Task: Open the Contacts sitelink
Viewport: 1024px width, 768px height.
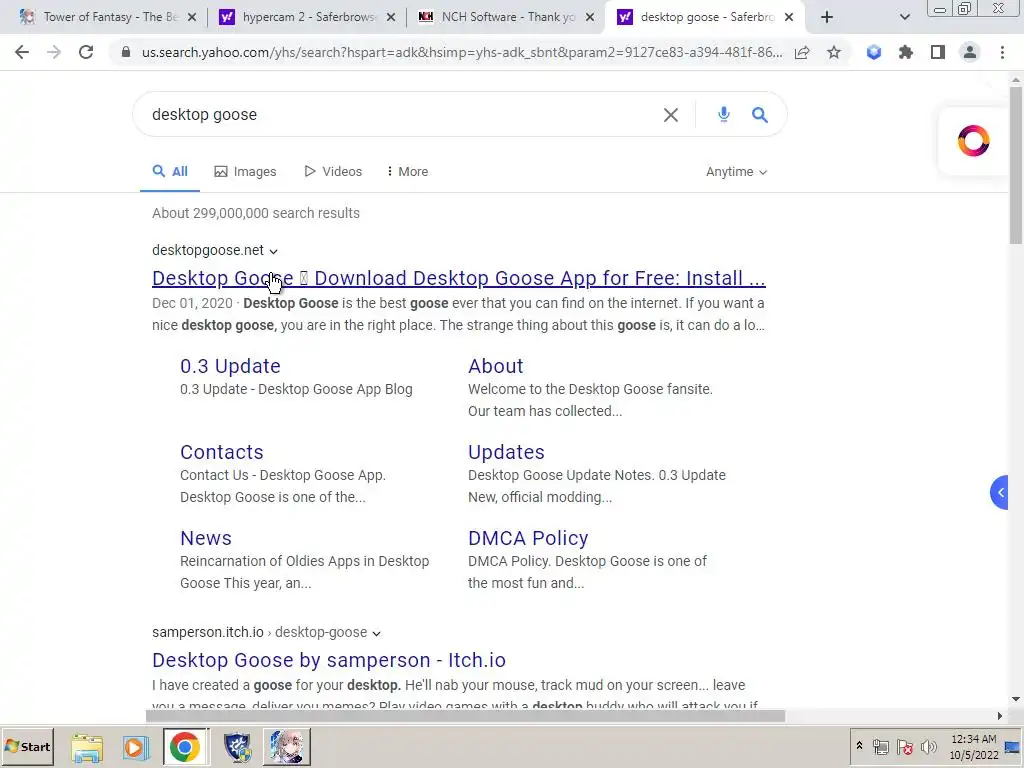Action: (x=221, y=452)
